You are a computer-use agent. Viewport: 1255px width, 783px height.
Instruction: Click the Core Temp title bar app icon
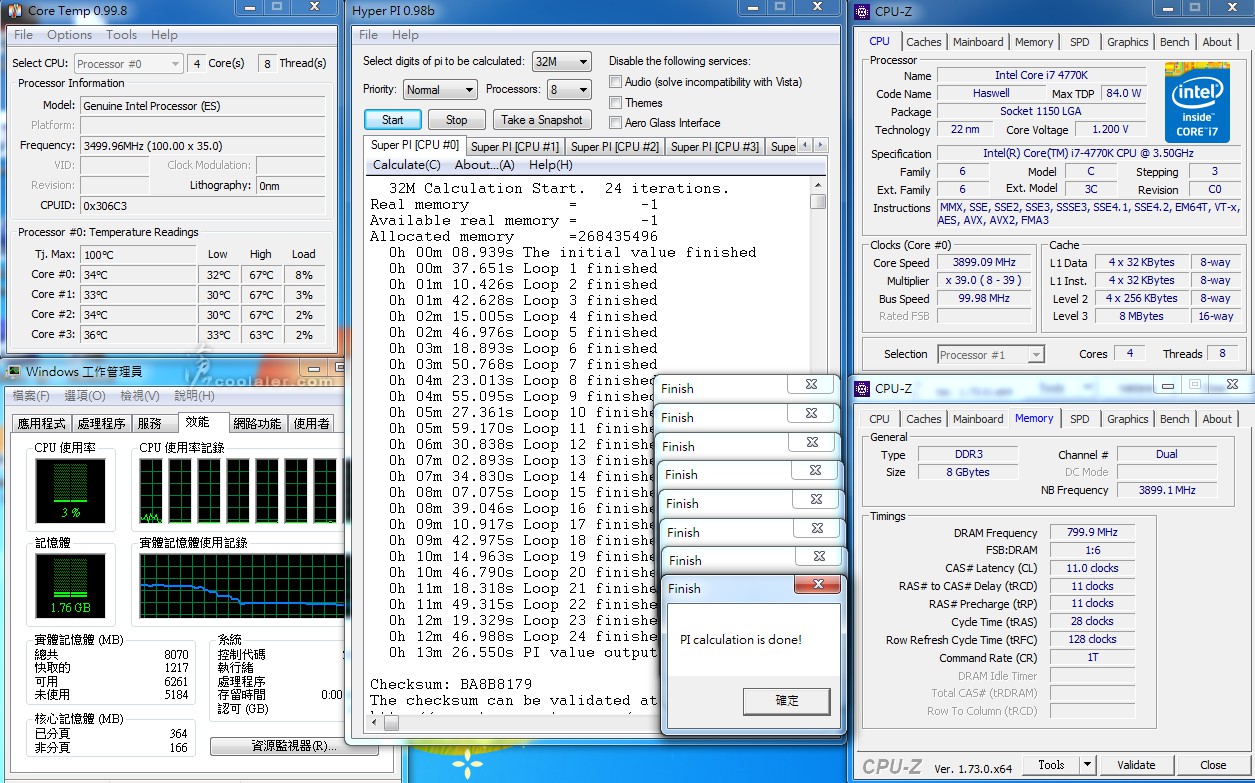pos(14,11)
